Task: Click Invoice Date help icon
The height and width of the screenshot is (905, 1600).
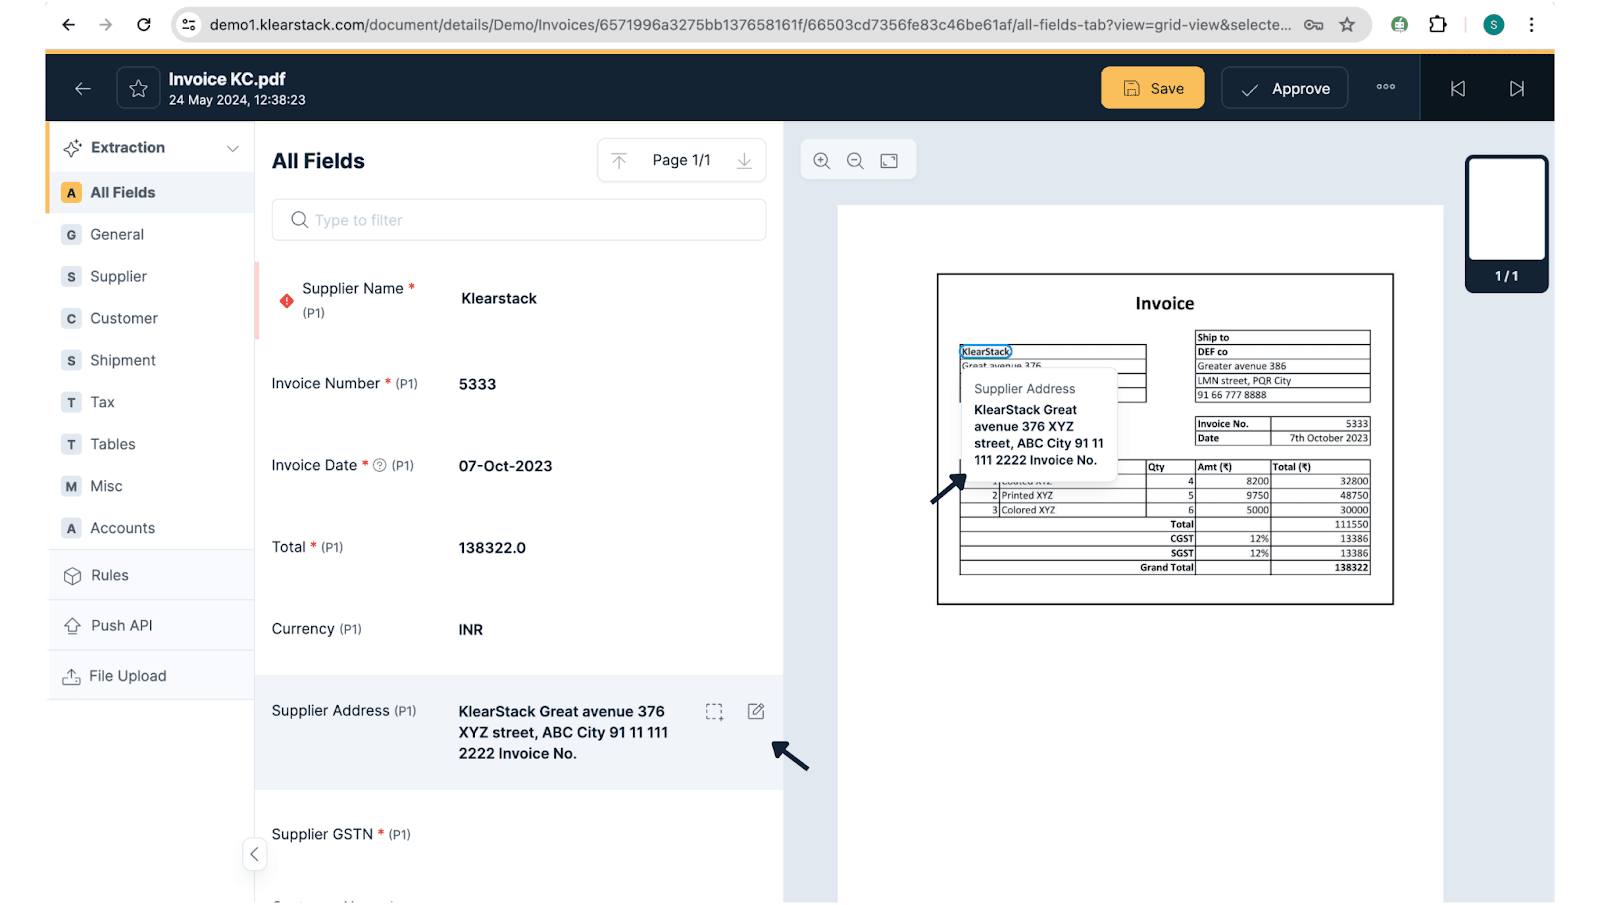Action: pyautogui.click(x=380, y=465)
